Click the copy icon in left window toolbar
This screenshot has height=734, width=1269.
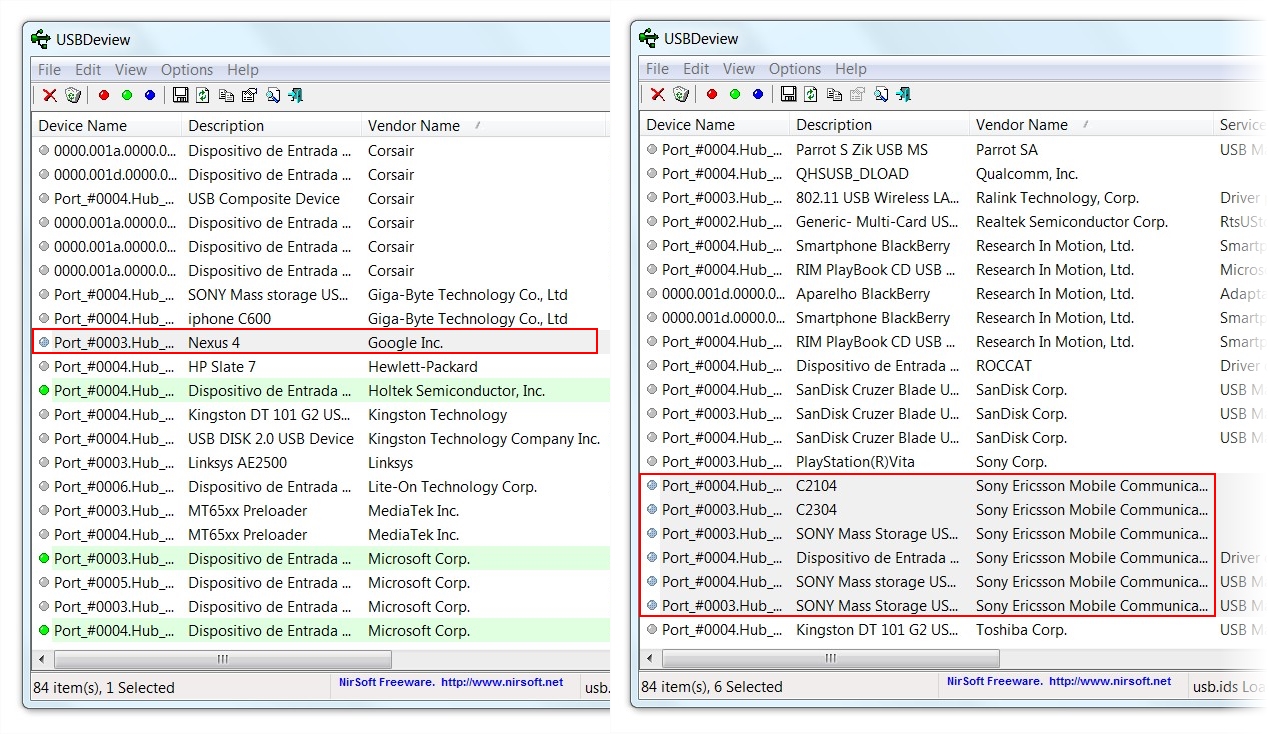click(226, 95)
